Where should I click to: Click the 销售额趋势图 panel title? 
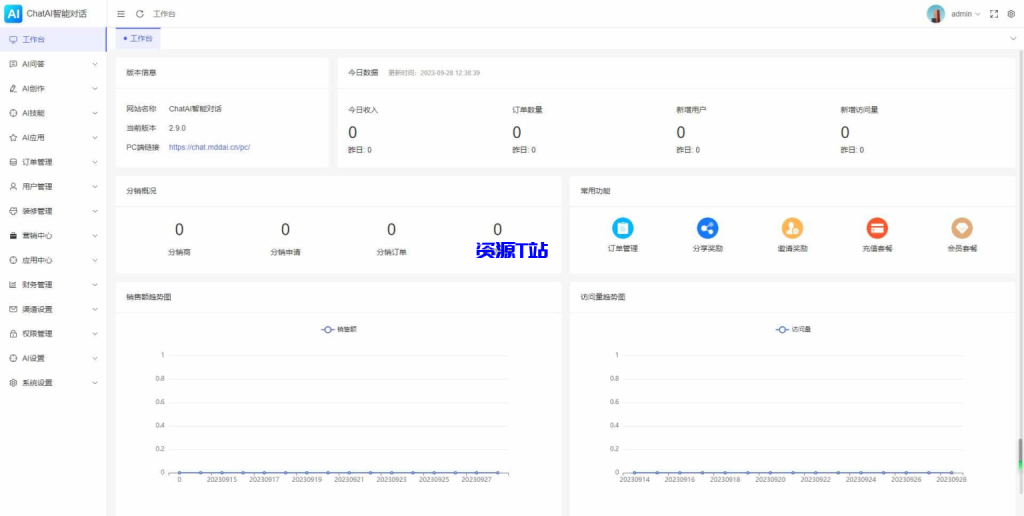[x=149, y=297]
